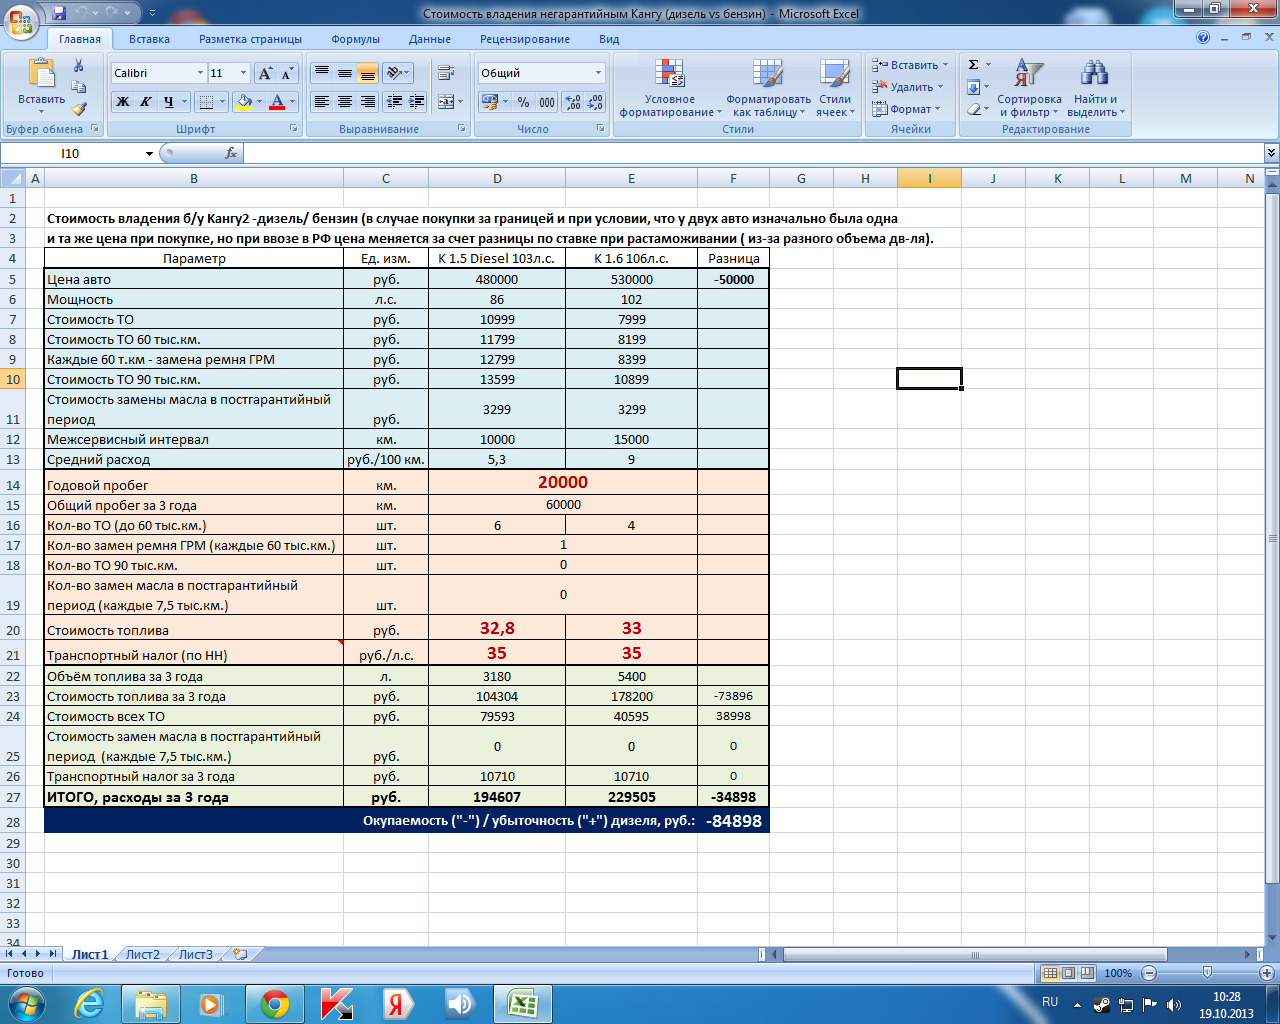This screenshot has height=1024, width=1280.
Task: Click the Decrease Indent icon
Action: click(393, 102)
